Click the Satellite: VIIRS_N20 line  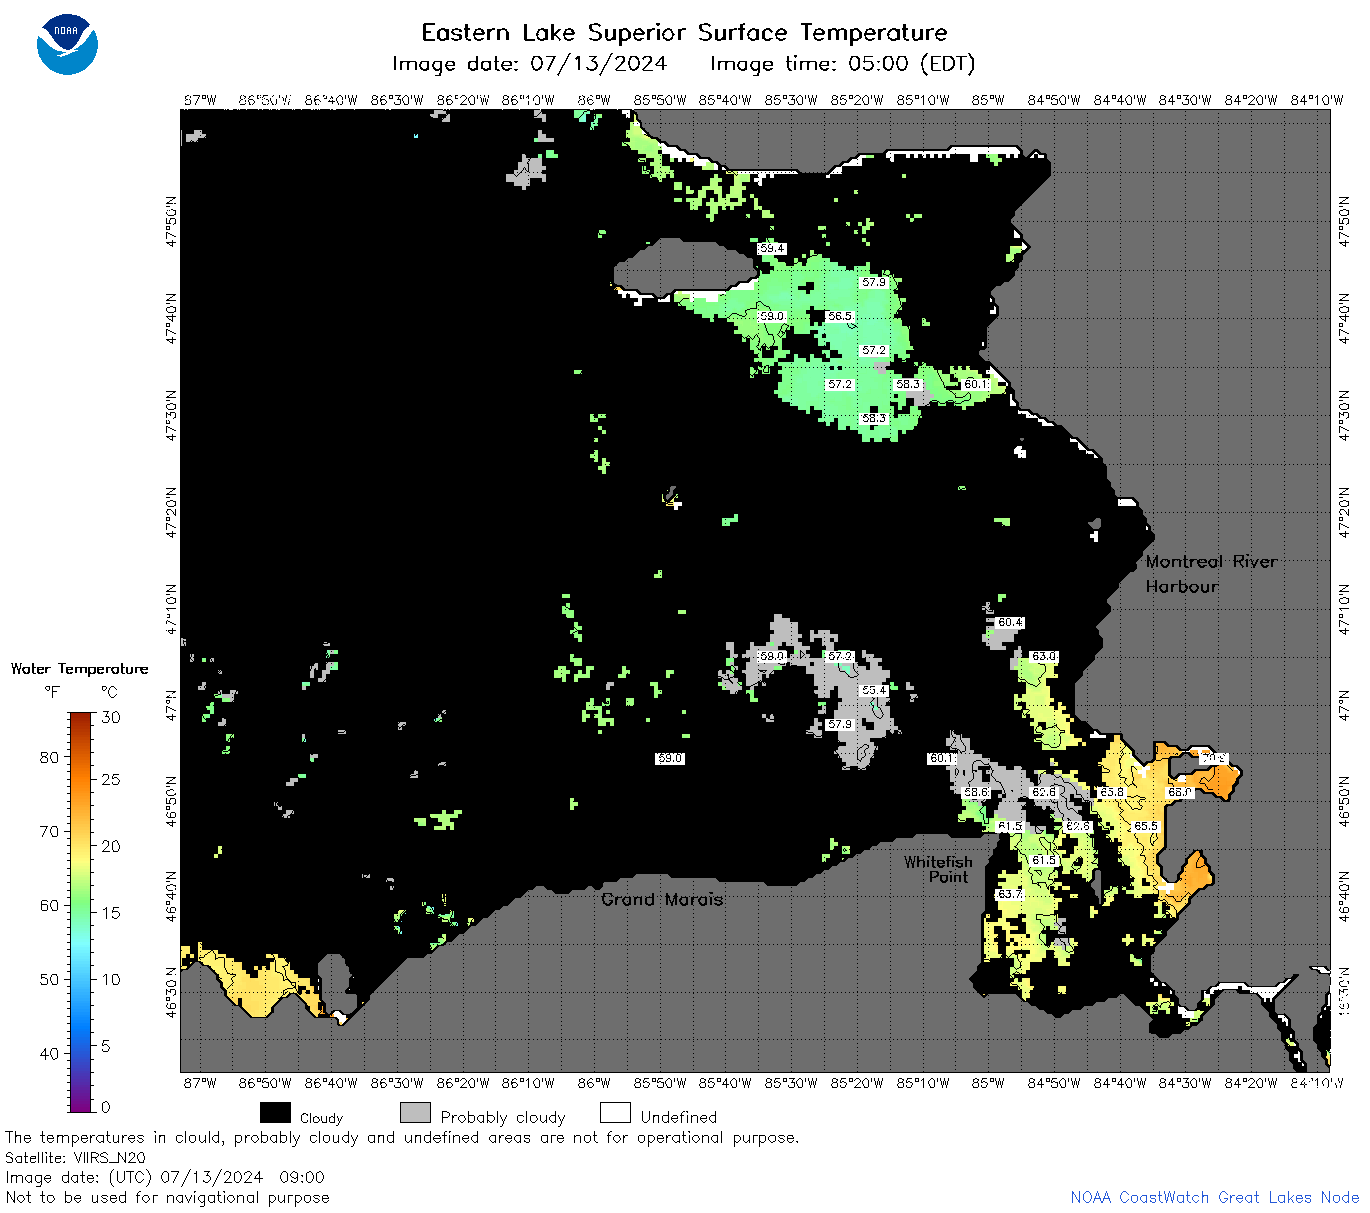pyautogui.click(x=75, y=1157)
